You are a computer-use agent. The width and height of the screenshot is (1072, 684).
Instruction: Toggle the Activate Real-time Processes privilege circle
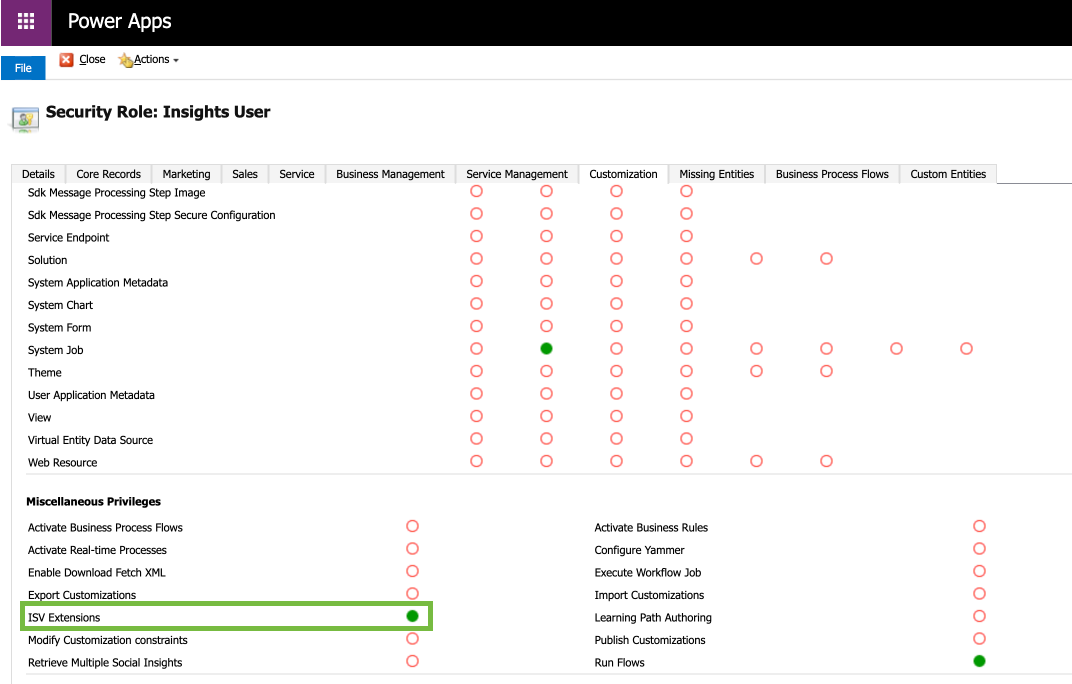(x=412, y=549)
